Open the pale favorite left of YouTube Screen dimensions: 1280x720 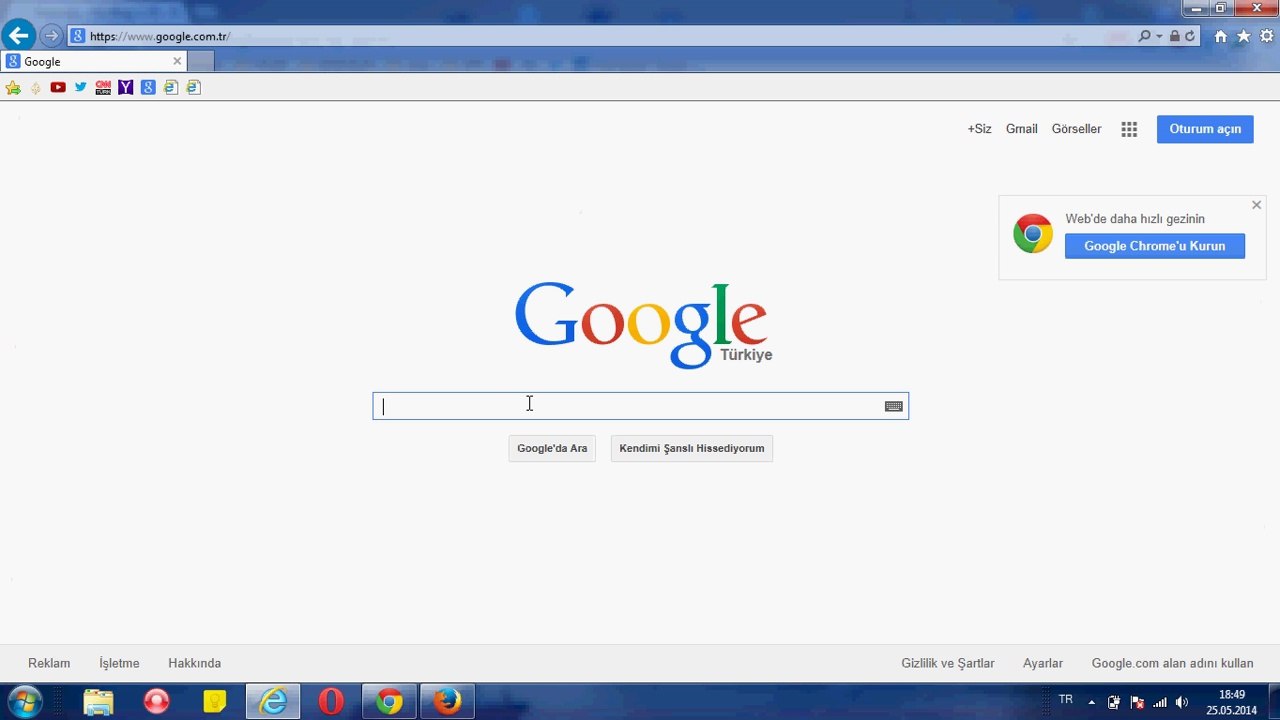point(36,88)
